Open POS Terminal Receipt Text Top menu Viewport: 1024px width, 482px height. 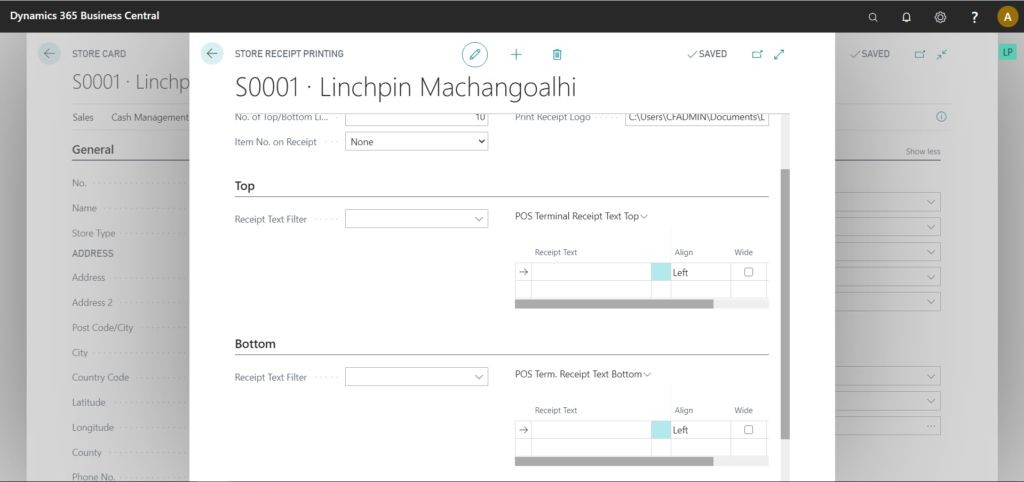tap(581, 216)
